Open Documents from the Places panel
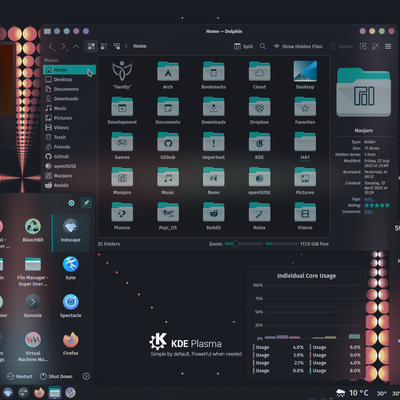 69,89
